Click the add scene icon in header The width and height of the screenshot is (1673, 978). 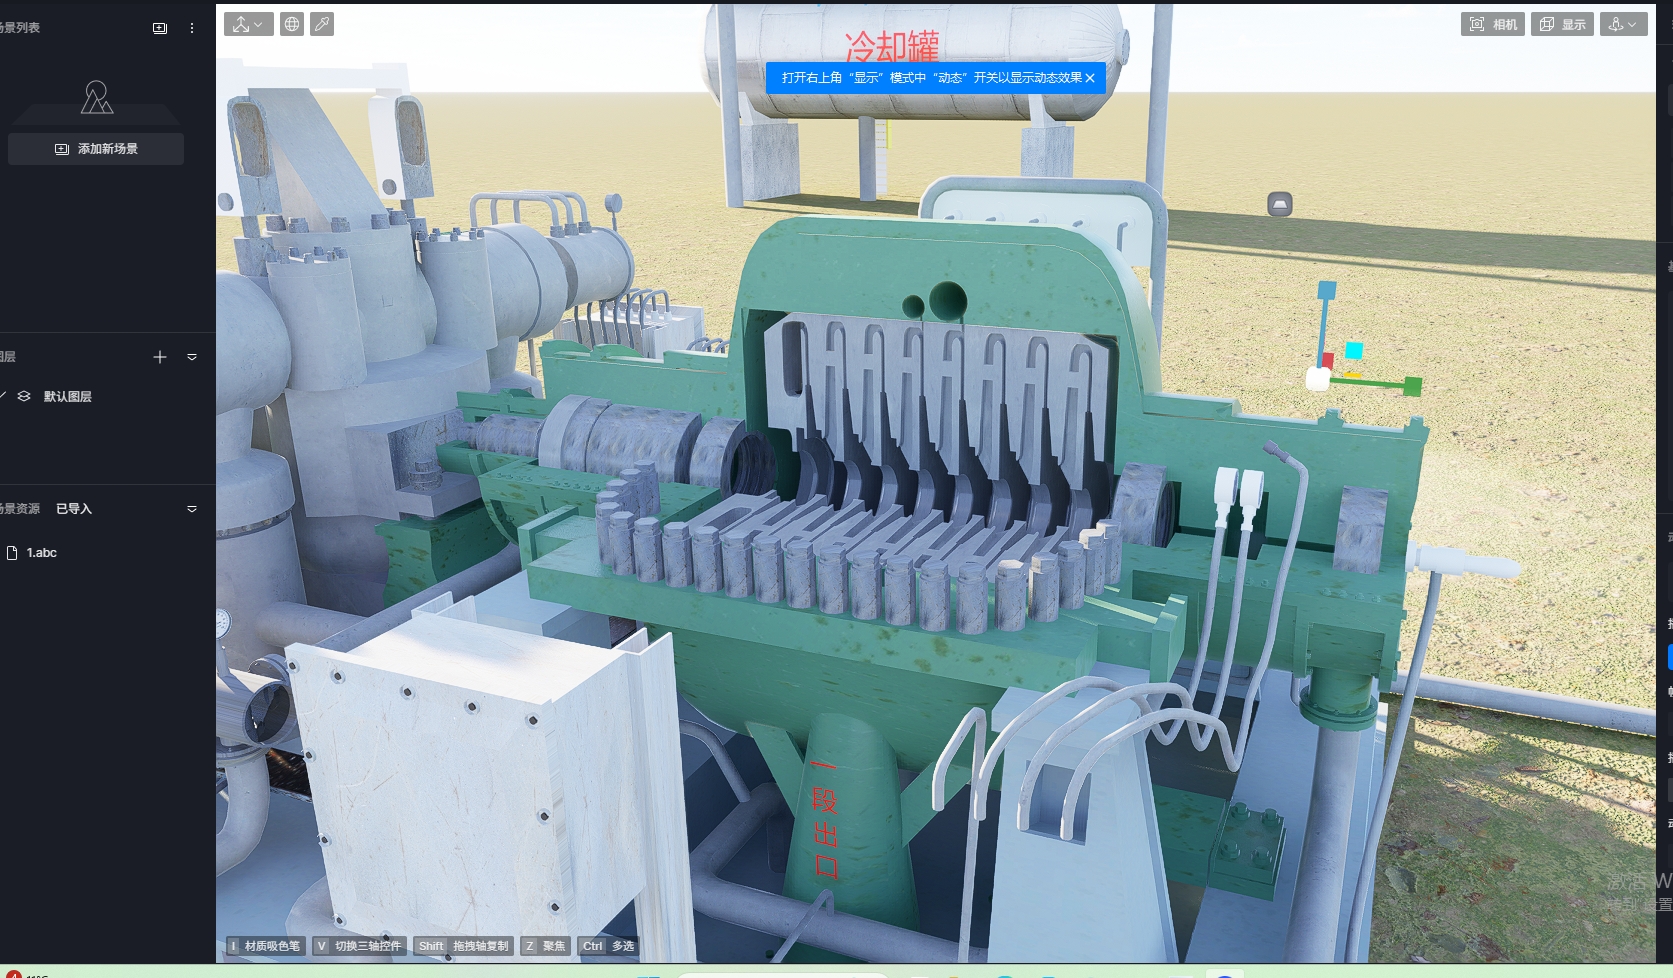point(160,28)
